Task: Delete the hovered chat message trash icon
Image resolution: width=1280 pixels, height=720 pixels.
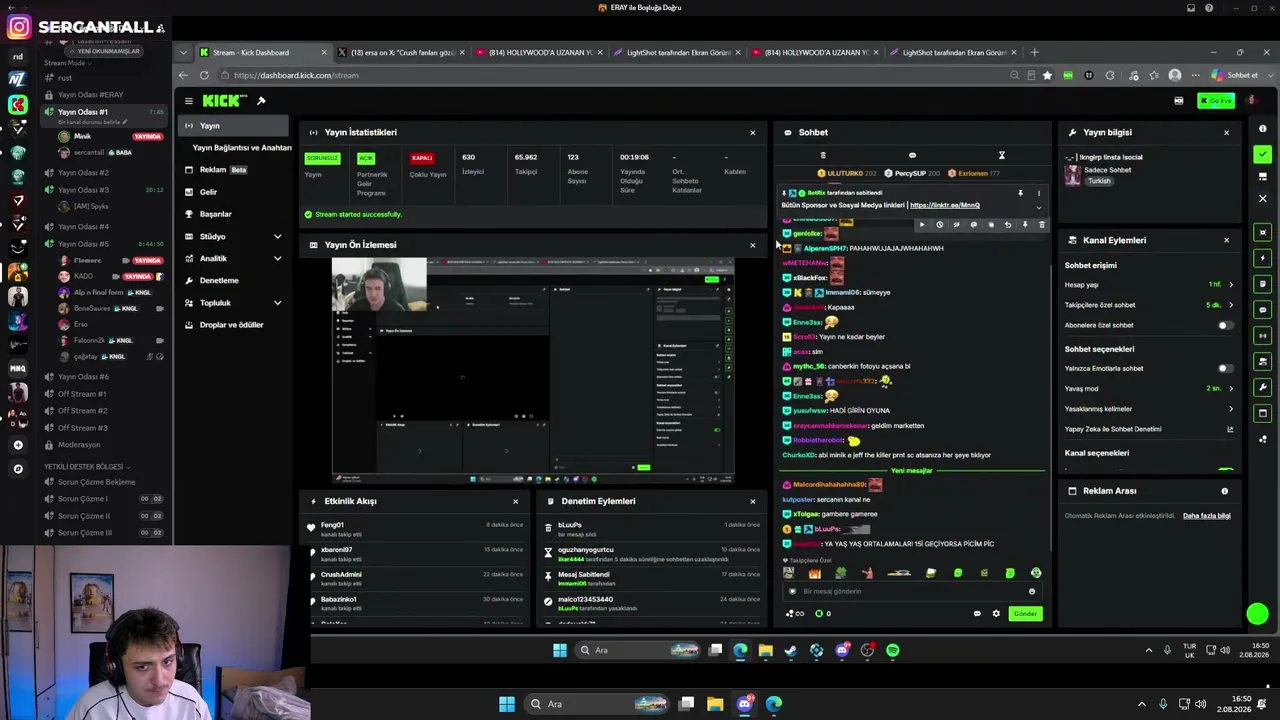Action: click(x=1042, y=225)
